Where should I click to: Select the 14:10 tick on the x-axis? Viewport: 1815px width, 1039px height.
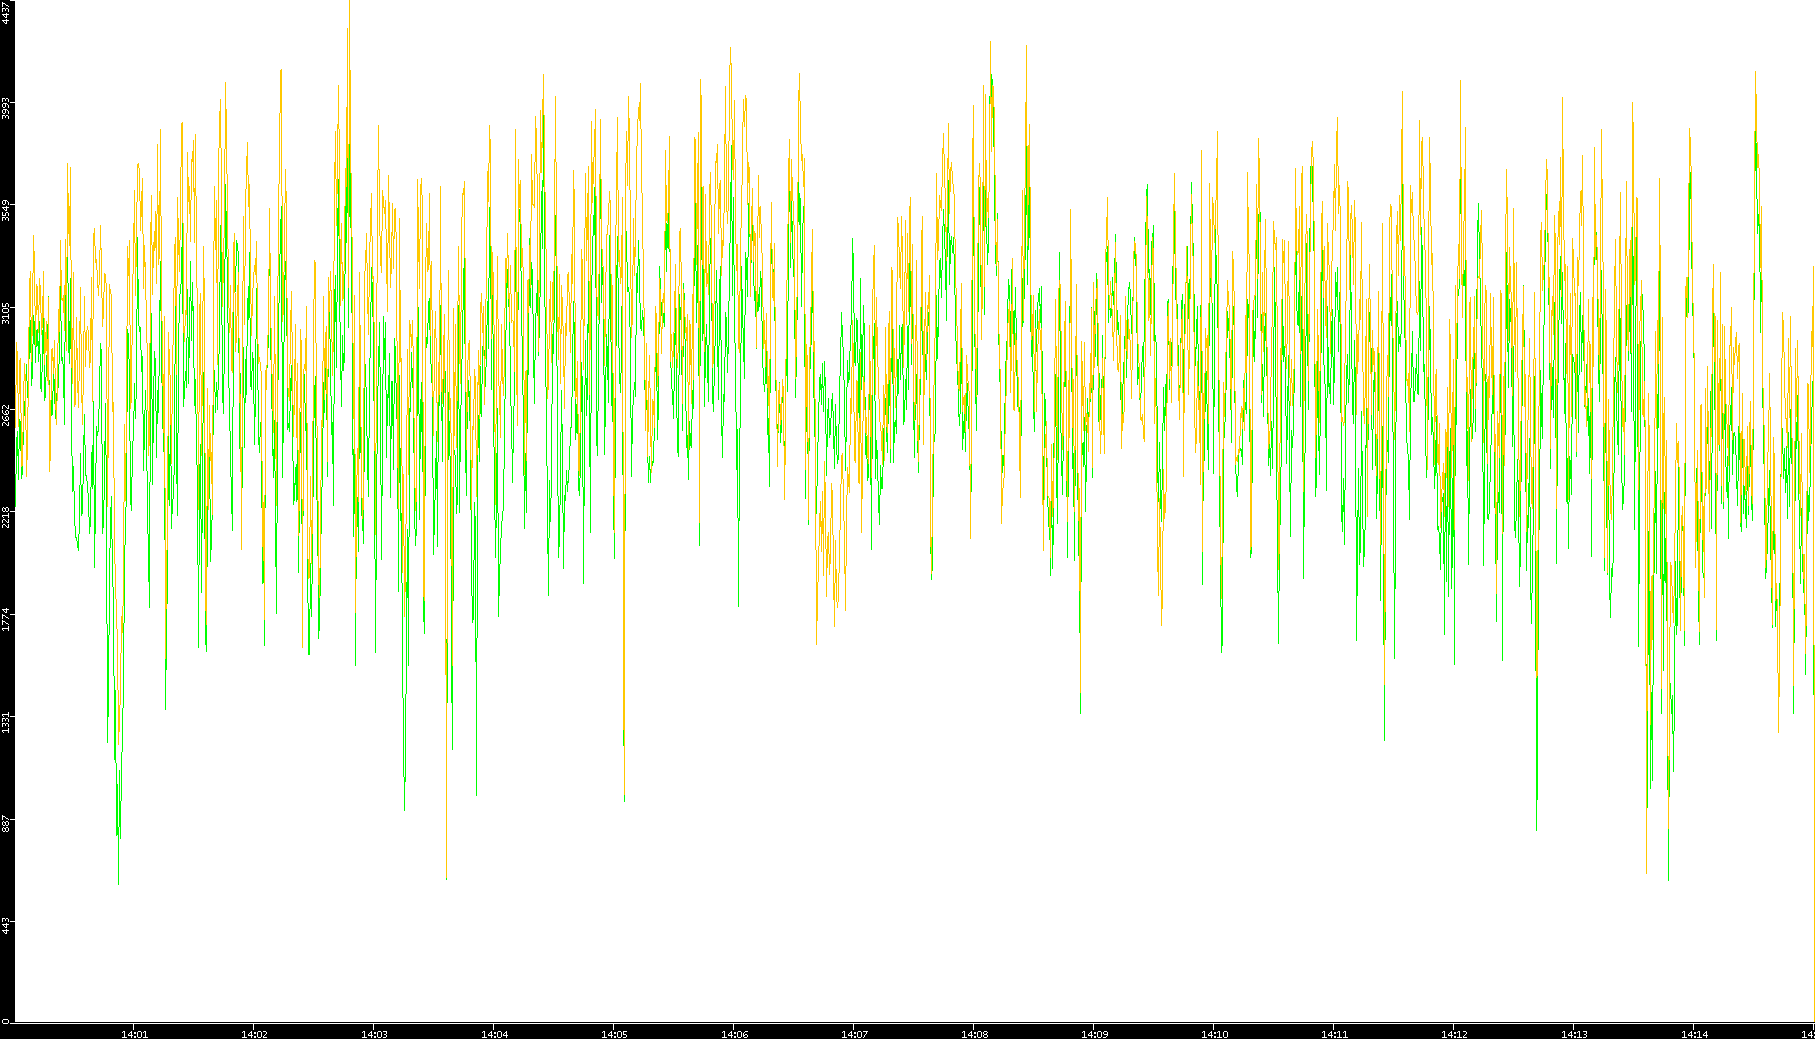coord(1214,1034)
